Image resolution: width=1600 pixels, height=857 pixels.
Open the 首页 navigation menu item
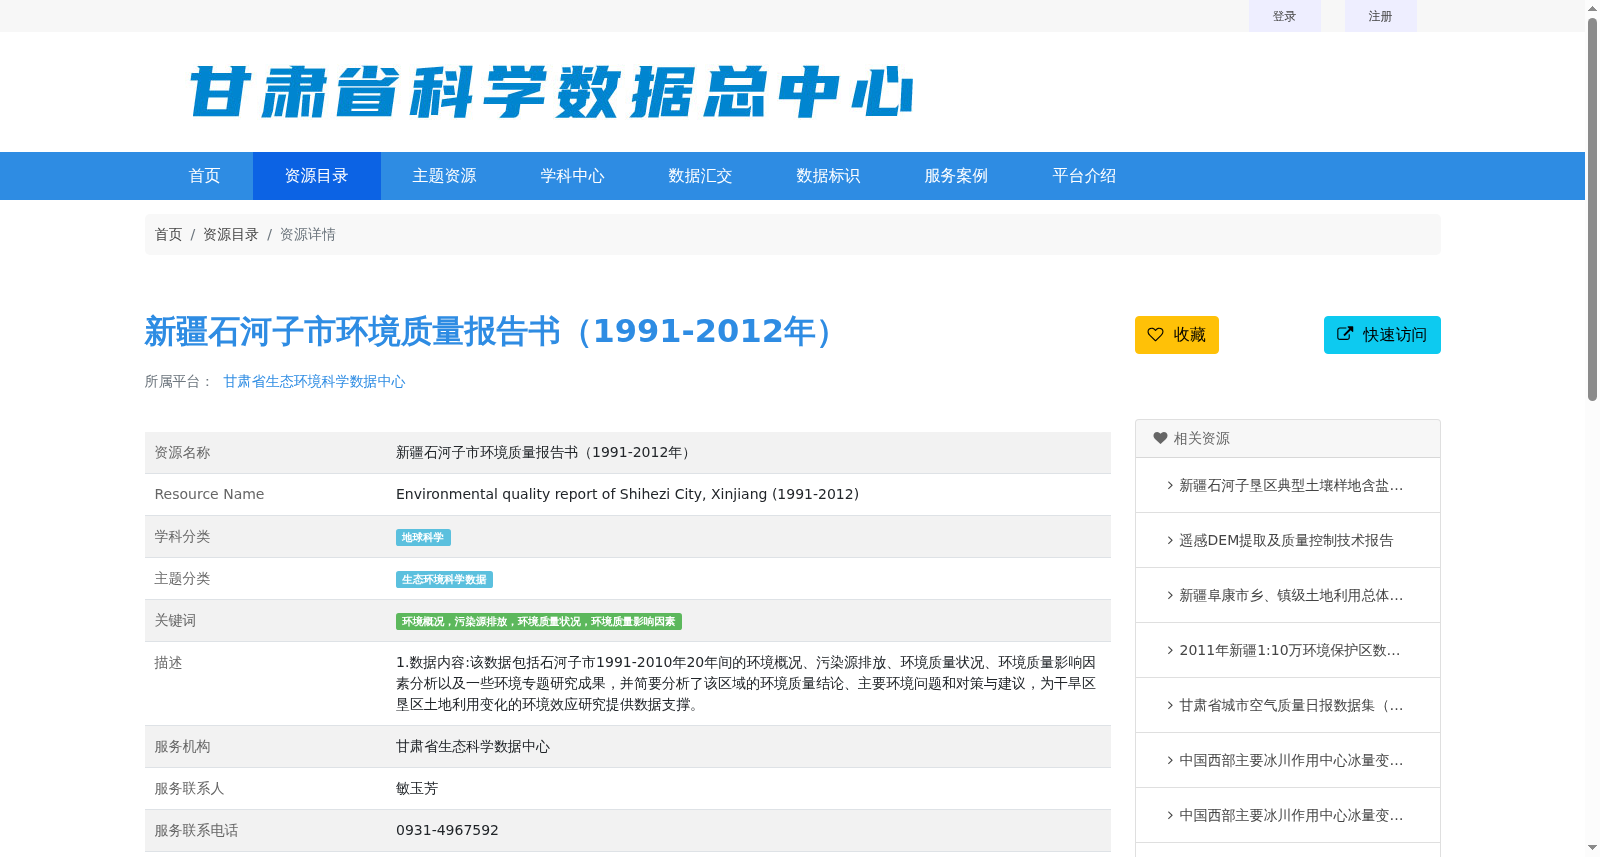205,176
